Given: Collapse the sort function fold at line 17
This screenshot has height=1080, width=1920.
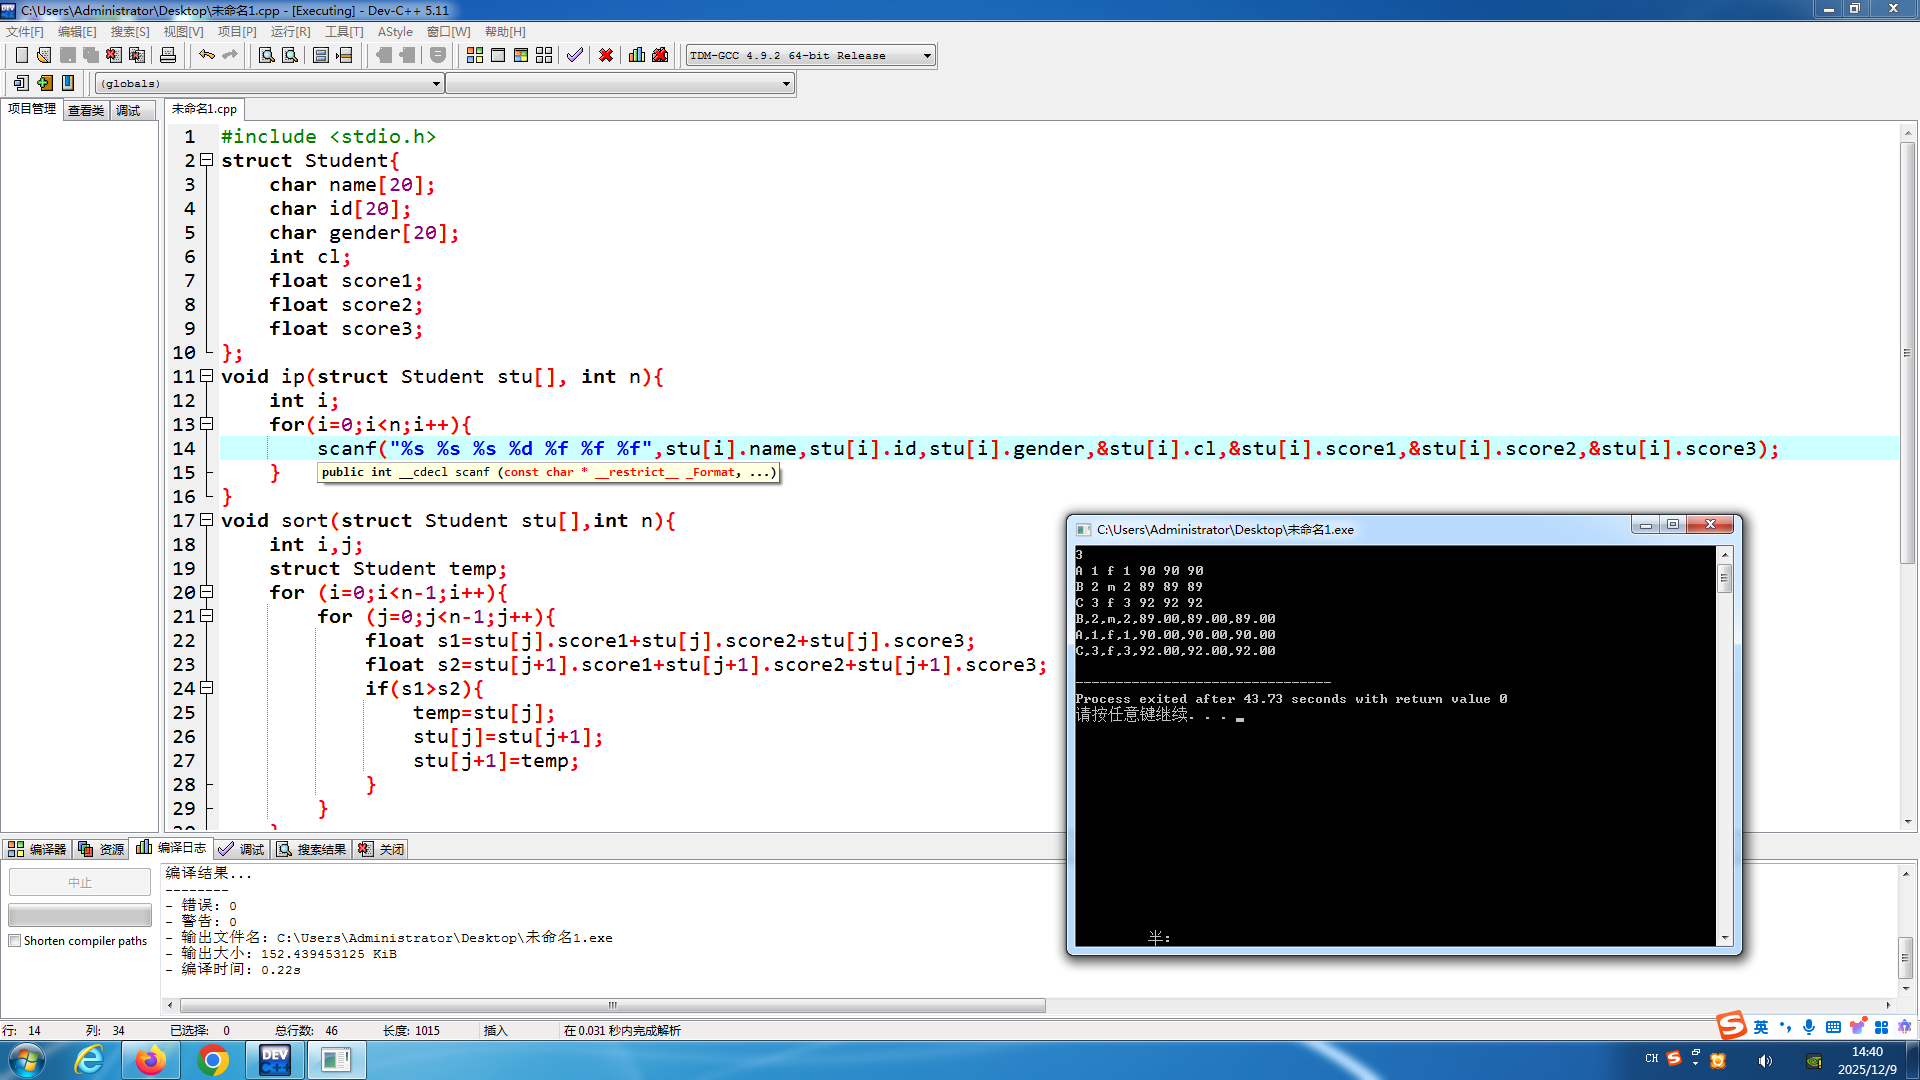Looking at the screenshot, I should [207, 520].
